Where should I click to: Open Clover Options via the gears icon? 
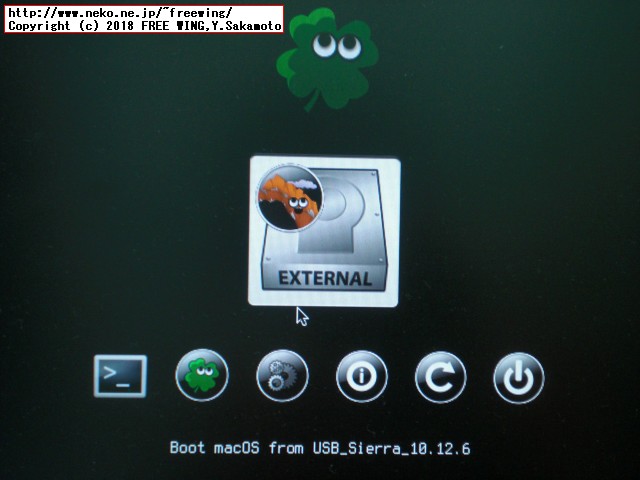[282, 376]
